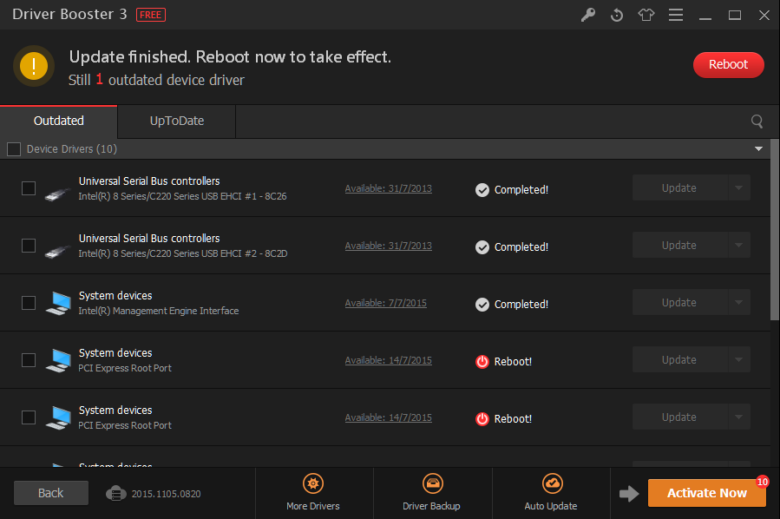The image size is (780, 519).
Task: Open the restore history icon
Action: 617,15
